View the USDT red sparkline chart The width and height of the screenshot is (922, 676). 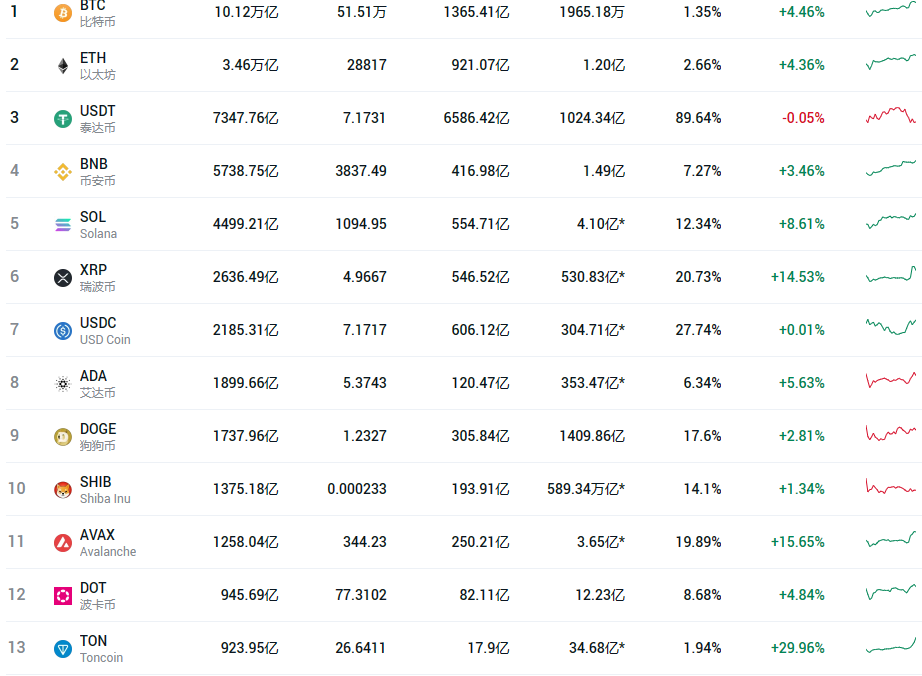click(x=890, y=116)
